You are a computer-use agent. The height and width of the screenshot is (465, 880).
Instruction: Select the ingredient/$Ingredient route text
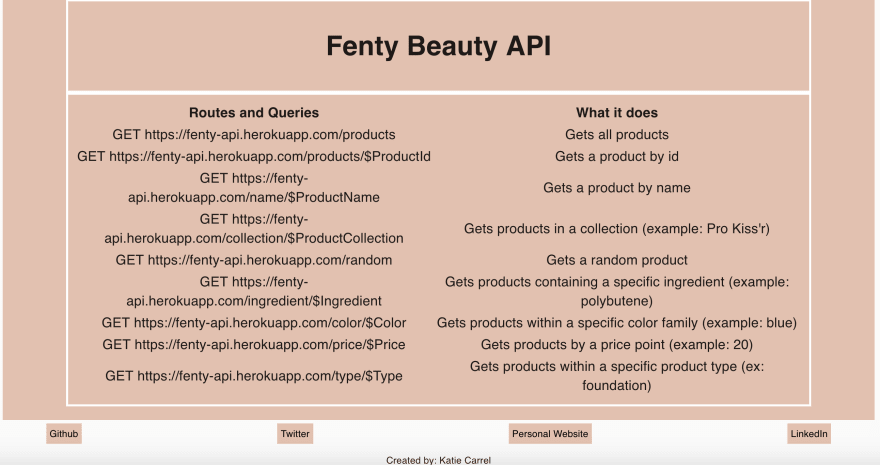[x=254, y=292]
